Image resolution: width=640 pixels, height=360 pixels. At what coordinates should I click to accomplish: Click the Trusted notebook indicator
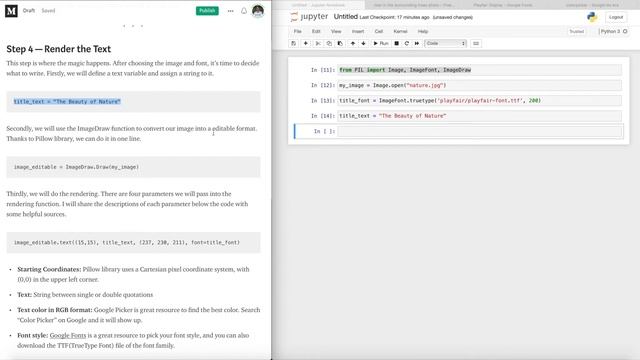577,31
